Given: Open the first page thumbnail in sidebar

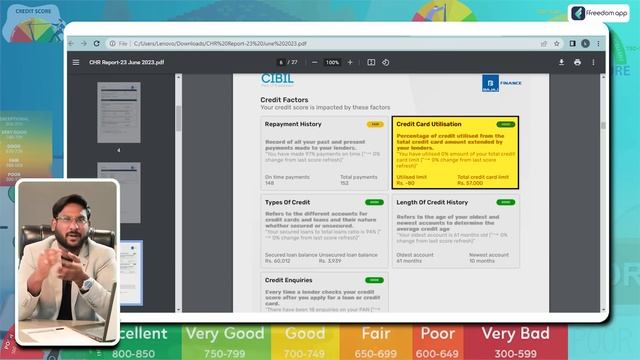Looking at the screenshot, I should click(119, 112).
